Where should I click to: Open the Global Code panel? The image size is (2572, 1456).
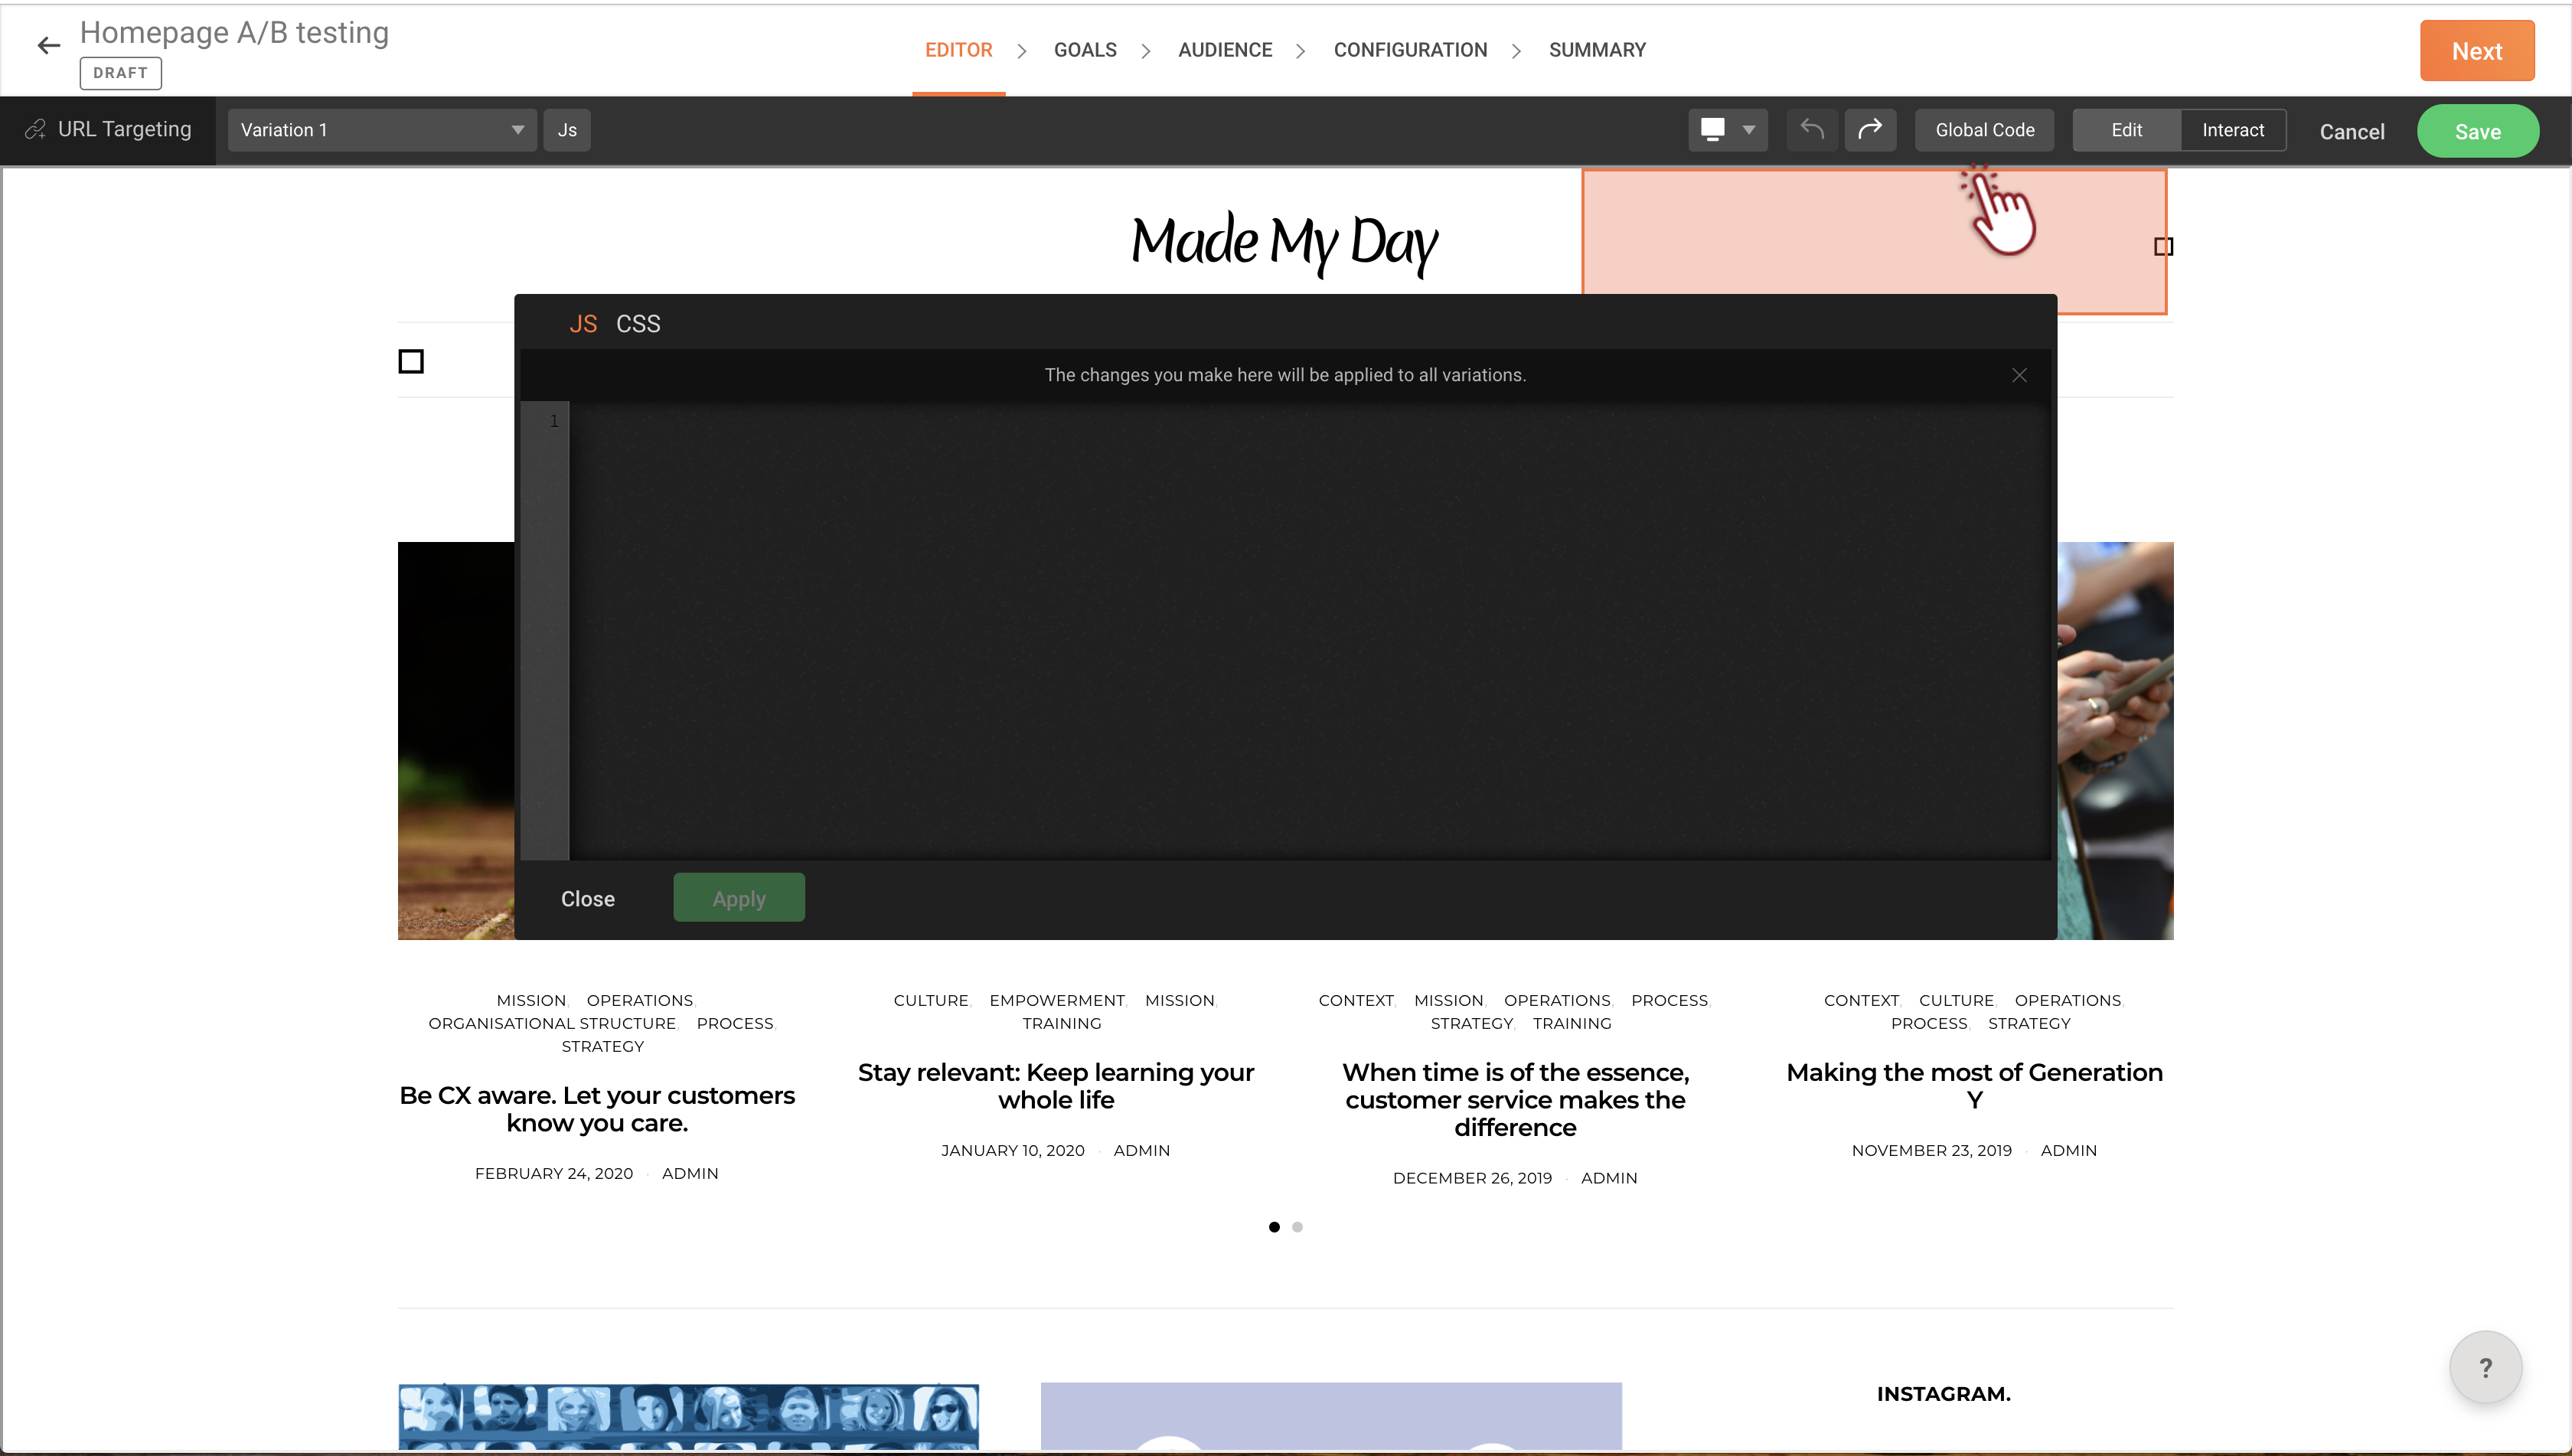pos(1984,130)
